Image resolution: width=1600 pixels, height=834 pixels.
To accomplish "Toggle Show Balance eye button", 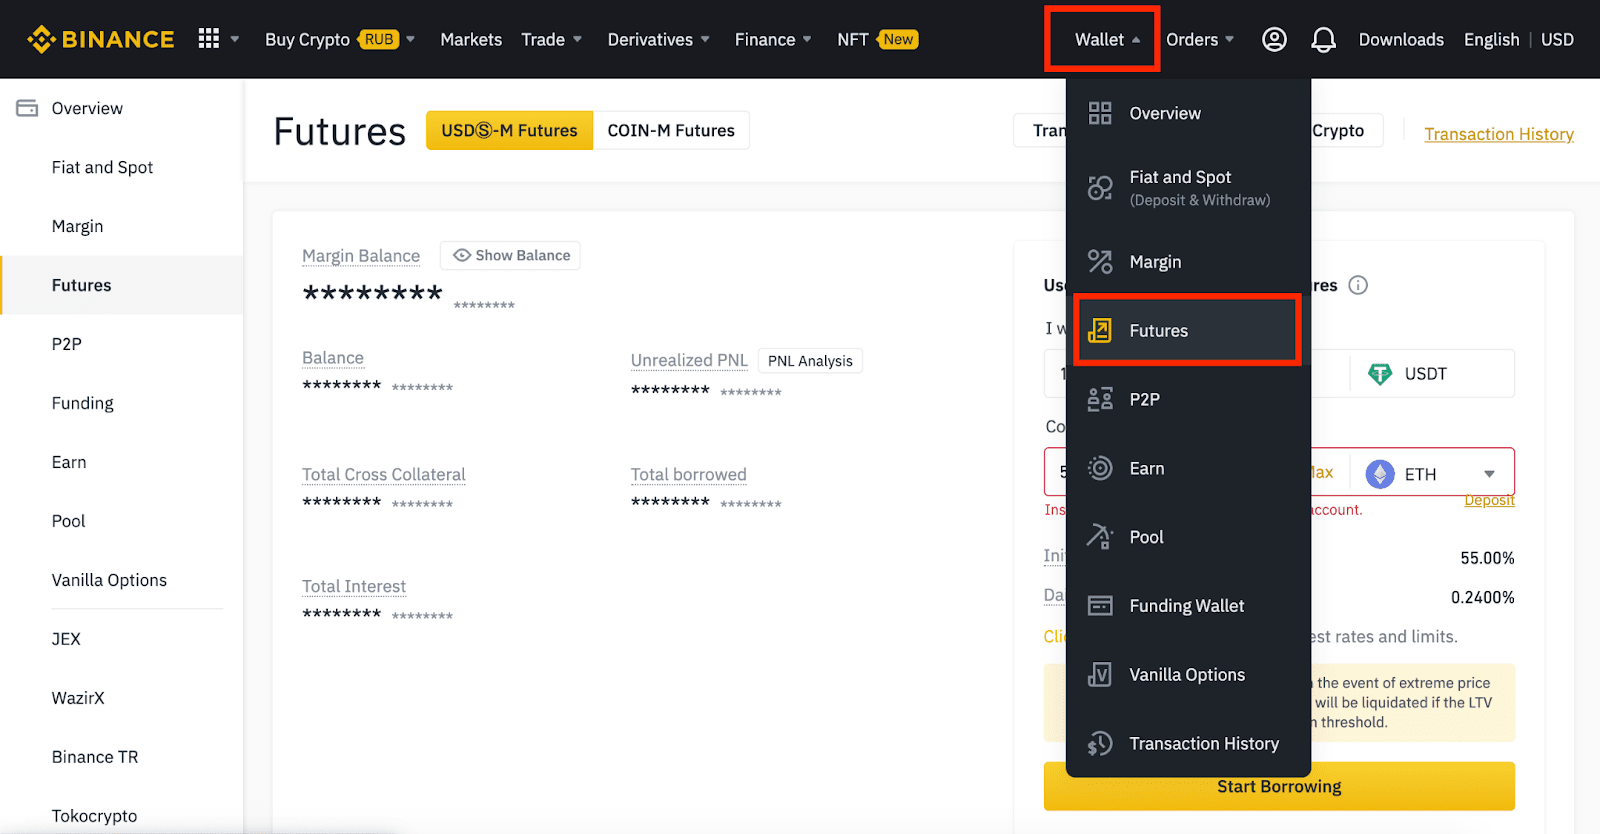I will 510,255.
